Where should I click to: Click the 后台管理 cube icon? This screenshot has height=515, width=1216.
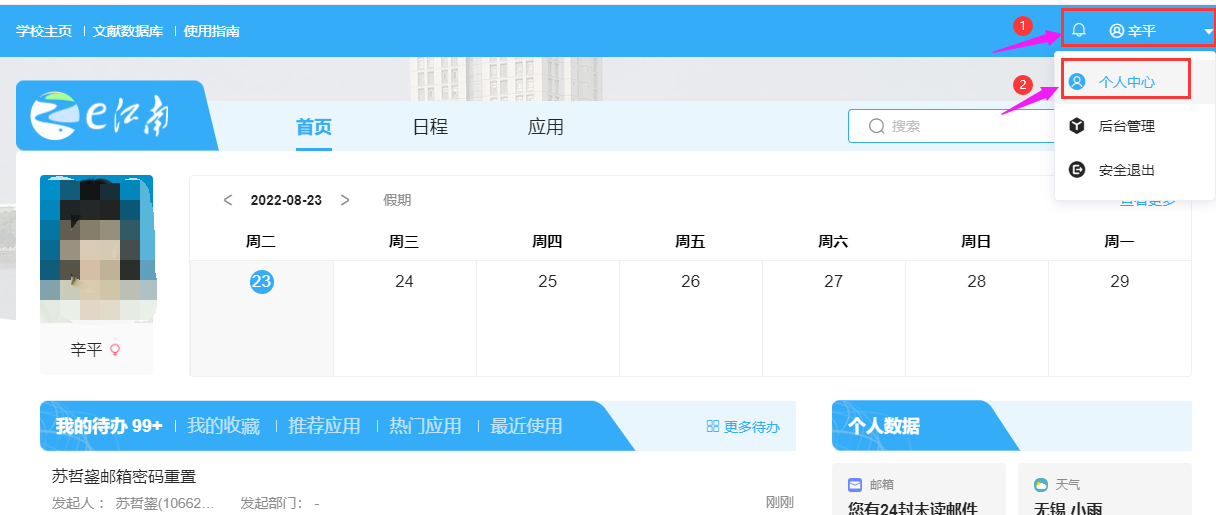pos(1077,126)
